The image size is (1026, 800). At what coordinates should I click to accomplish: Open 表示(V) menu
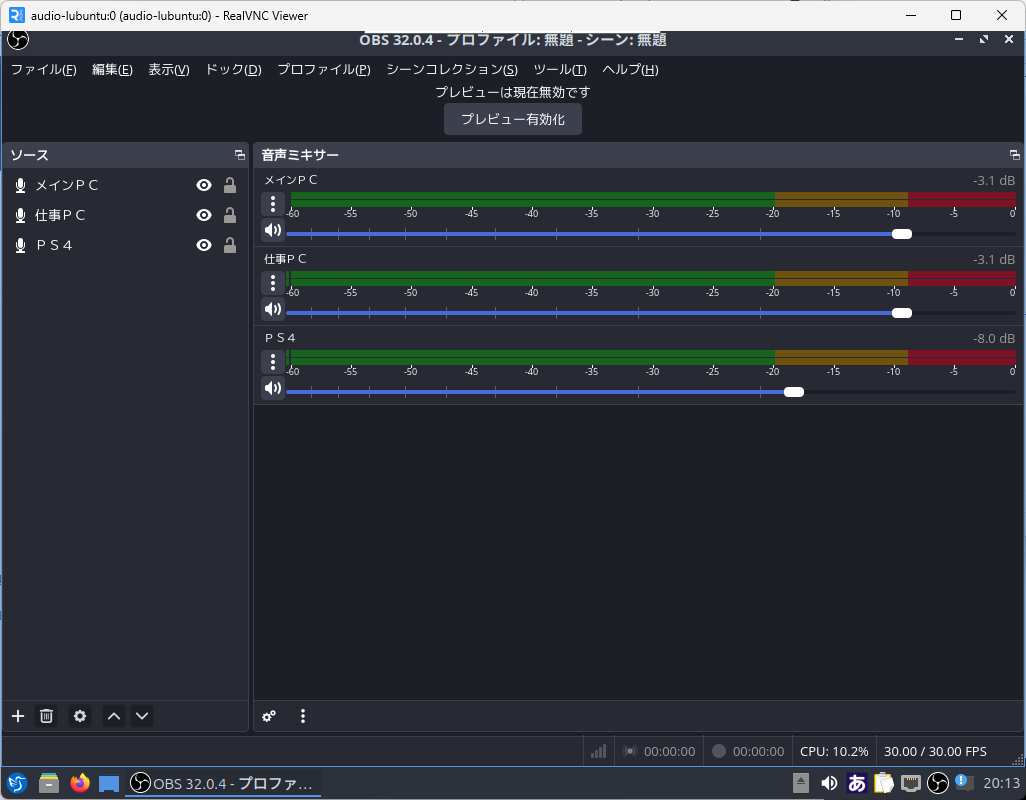click(x=169, y=69)
